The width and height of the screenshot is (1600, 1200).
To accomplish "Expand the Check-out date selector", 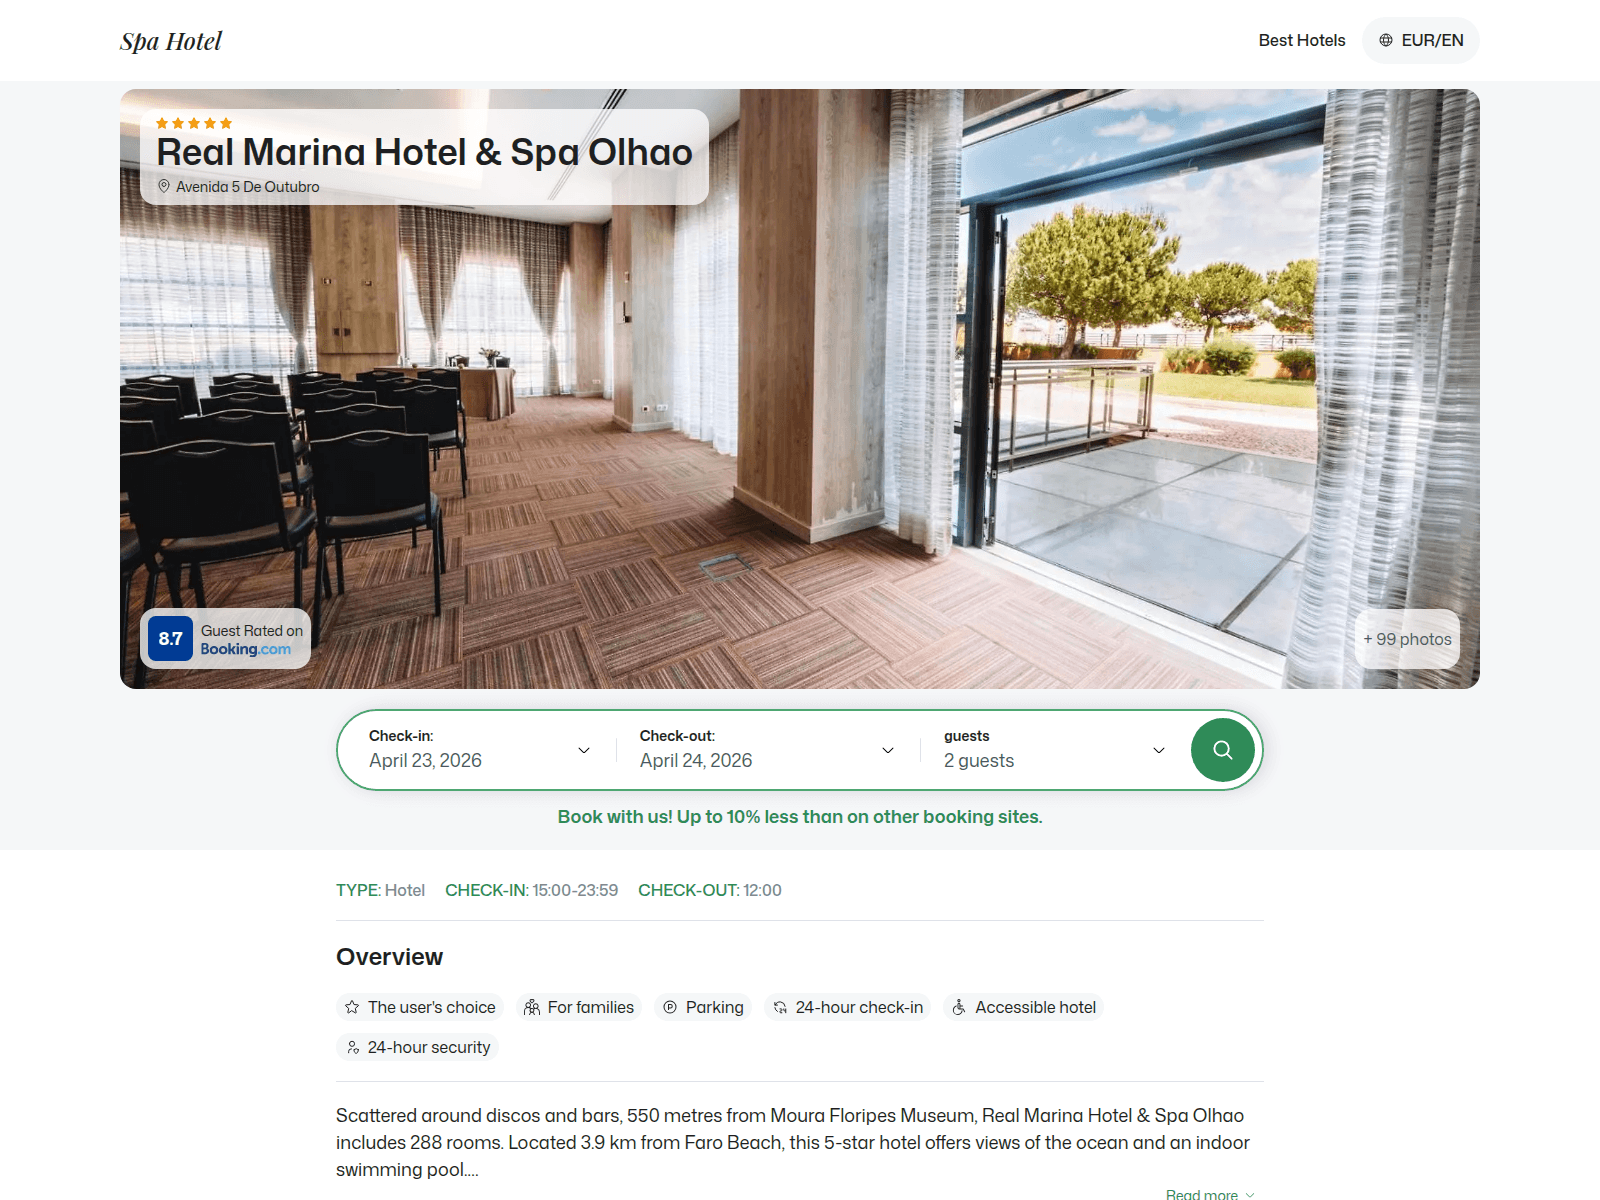I will pos(767,750).
